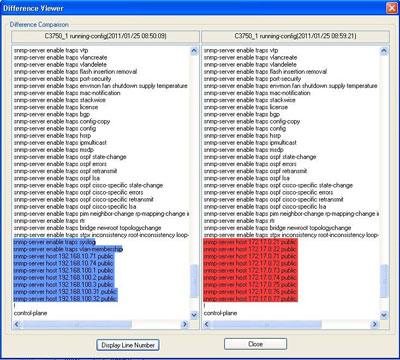
Task: Click left pane horizontal scrollbar thumb
Action: coord(76,324)
